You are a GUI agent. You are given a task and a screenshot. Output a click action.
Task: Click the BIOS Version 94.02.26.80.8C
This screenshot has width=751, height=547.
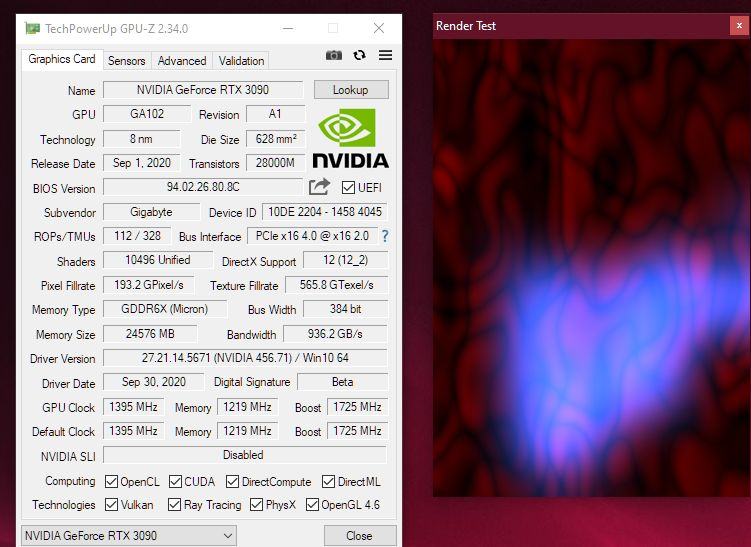tap(203, 187)
